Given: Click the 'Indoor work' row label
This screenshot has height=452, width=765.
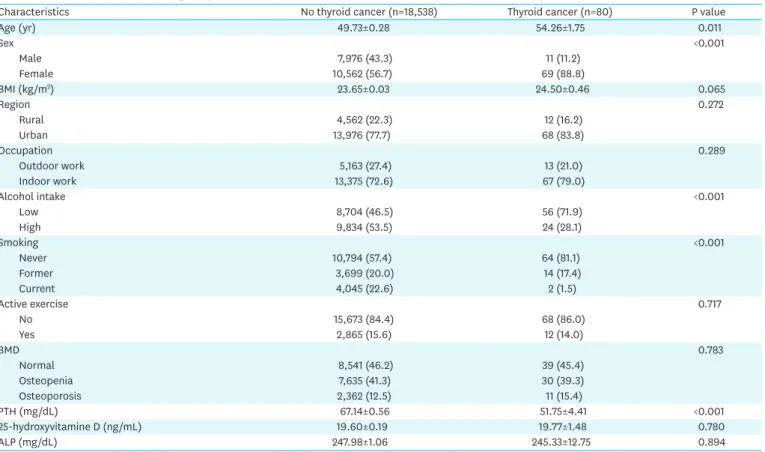Looking at the screenshot, I should [48, 181].
